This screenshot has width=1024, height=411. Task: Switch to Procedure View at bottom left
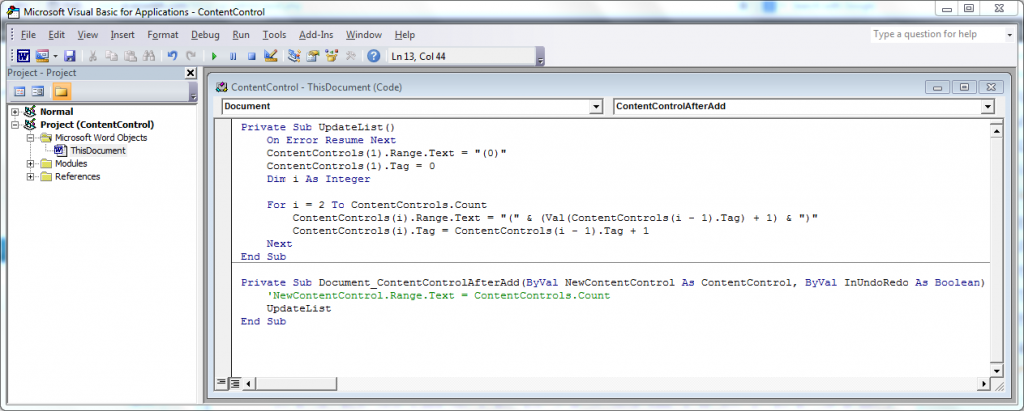[222, 382]
